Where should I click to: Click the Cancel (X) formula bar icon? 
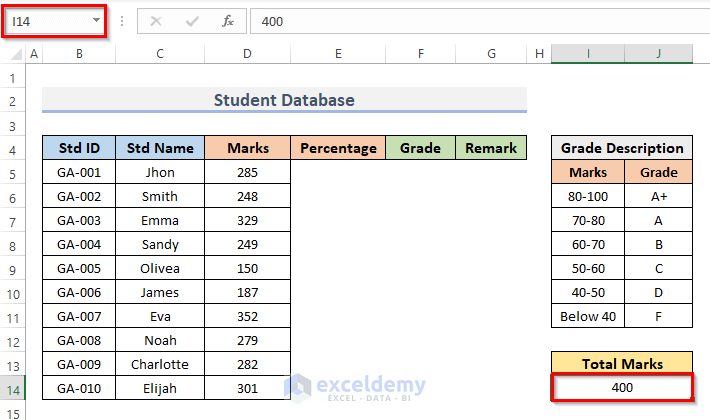tap(156, 21)
